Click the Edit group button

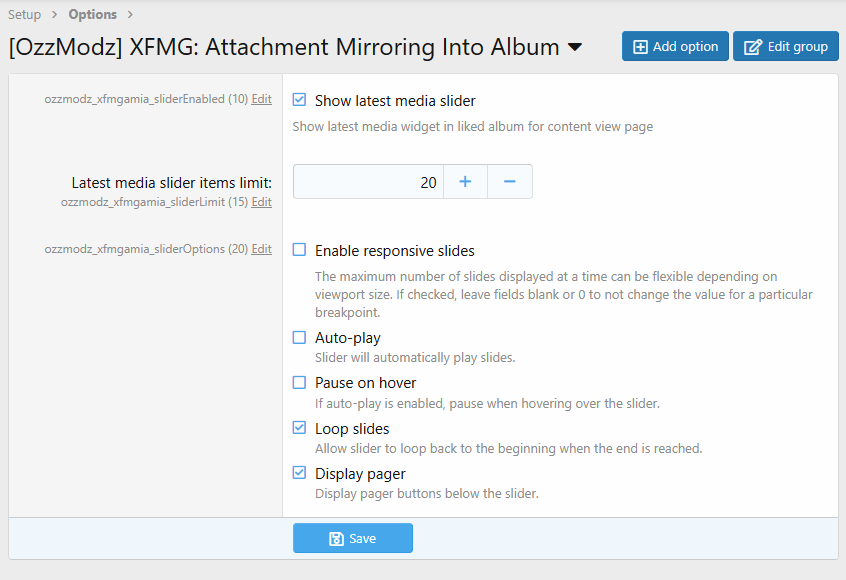tap(786, 46)
